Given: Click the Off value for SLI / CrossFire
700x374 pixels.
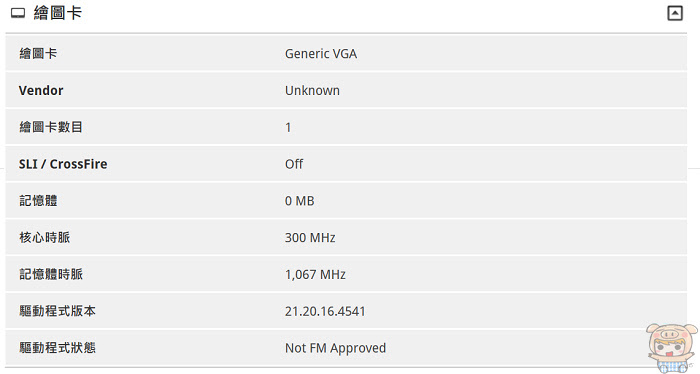Looking at the screenshot, I should click(294, 164).
